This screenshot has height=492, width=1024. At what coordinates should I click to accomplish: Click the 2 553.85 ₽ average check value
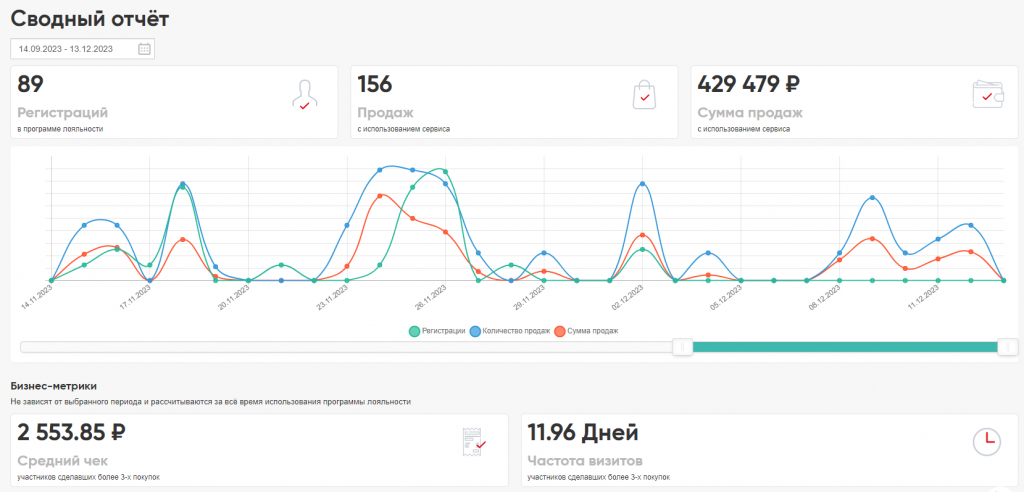coord(72,433)
